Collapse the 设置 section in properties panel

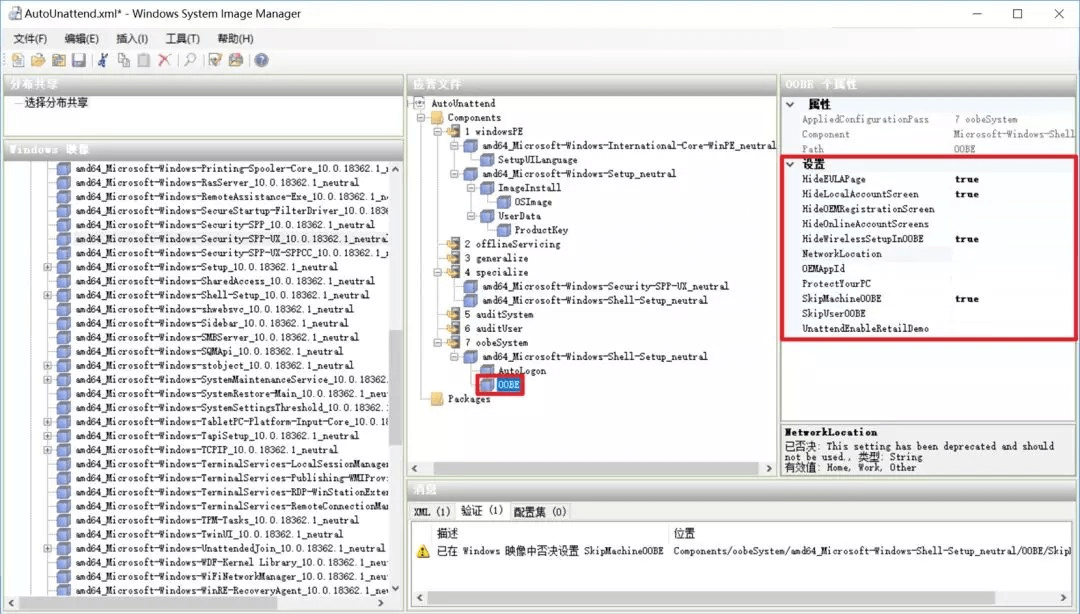point(790,164)
